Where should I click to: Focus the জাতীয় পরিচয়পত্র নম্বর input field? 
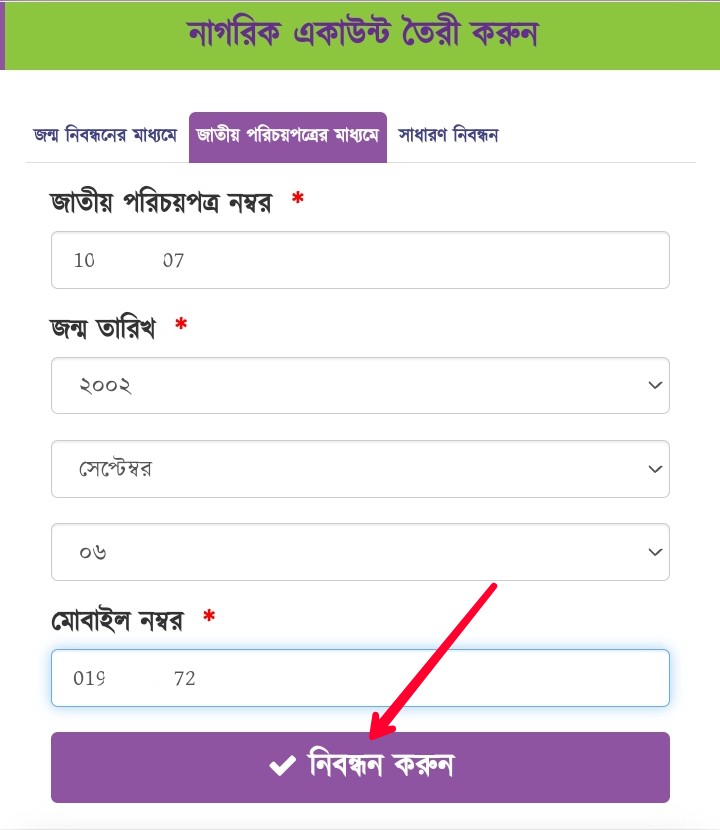(x=360, y=261)
